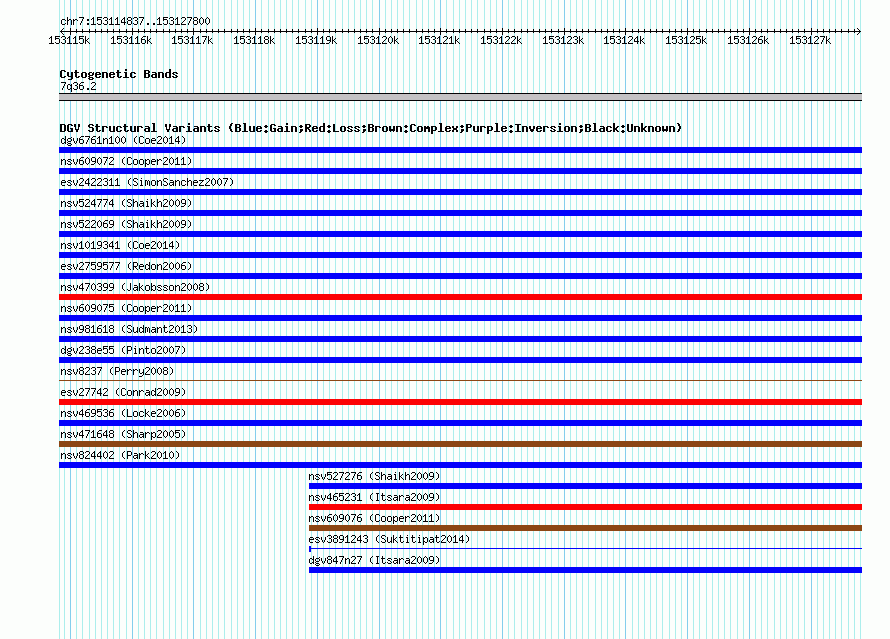Click chr7:153114837..153127800 coordinates text

pyautogui.click(x=135, y=21)
